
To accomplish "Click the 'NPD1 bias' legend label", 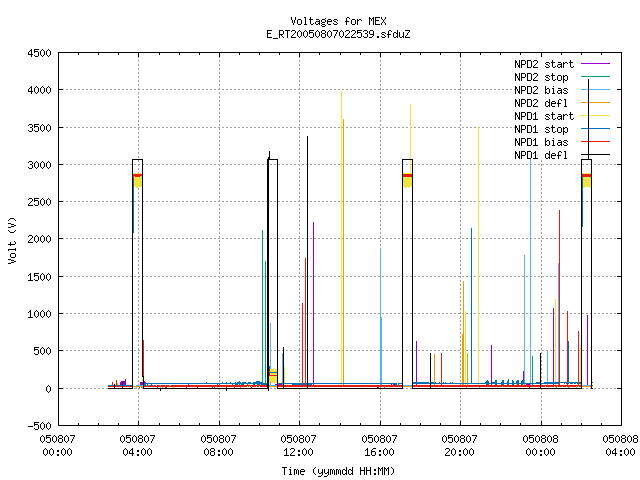I will pyautogui.click(x=541, y=142).
